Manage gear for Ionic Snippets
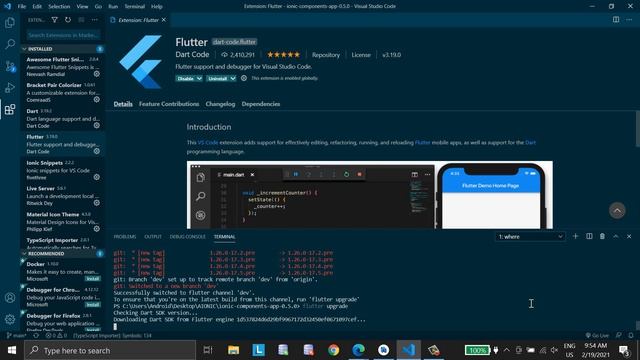Image resolution: width=640 pixels, height=360 pixels. [97, 177]
